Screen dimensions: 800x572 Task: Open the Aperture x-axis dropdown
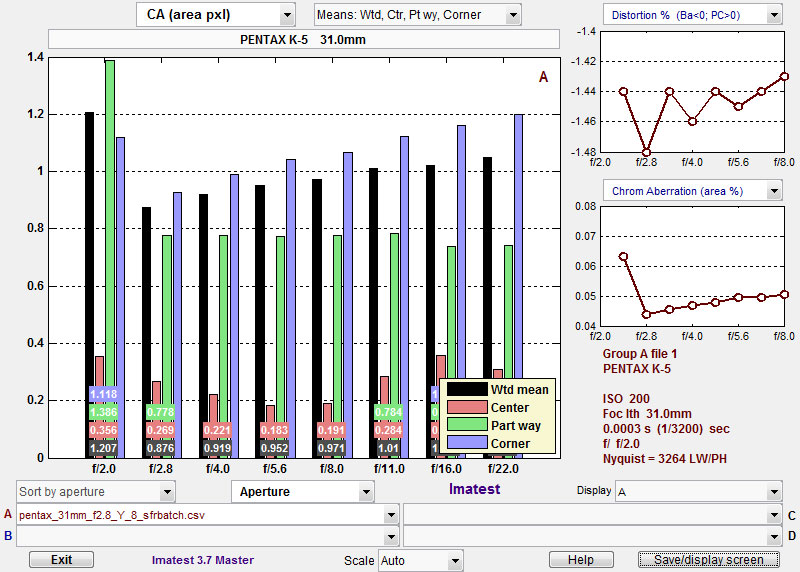(x=303, y=492)
